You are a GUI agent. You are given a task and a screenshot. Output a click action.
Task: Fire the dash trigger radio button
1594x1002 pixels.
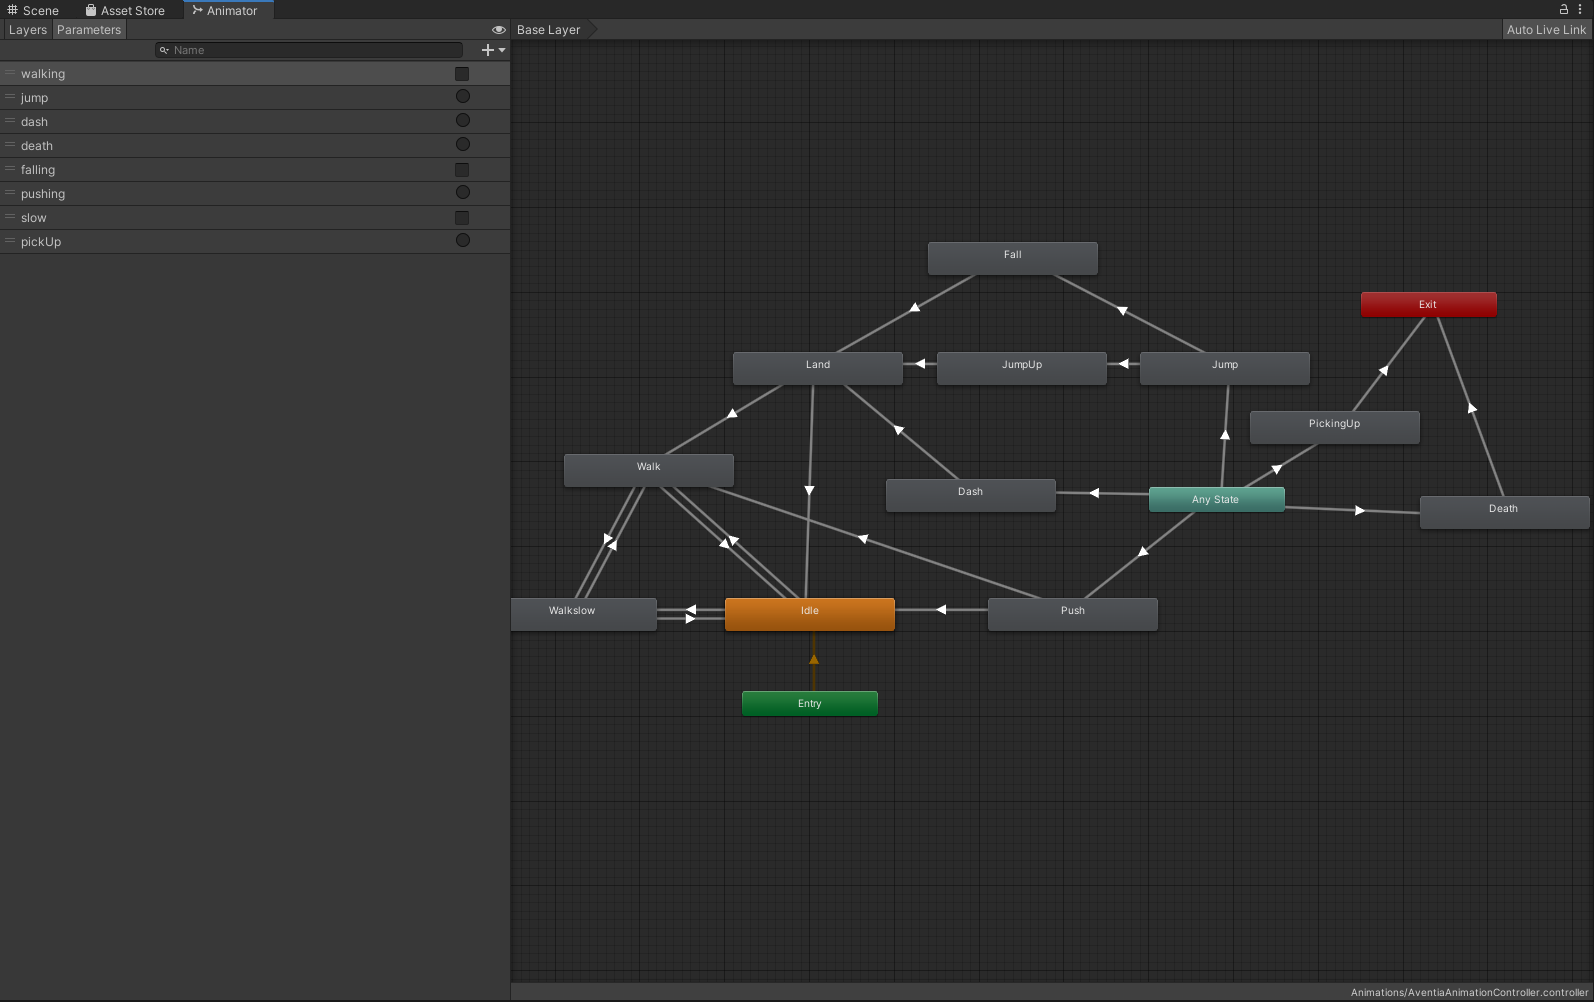(463, 121)
